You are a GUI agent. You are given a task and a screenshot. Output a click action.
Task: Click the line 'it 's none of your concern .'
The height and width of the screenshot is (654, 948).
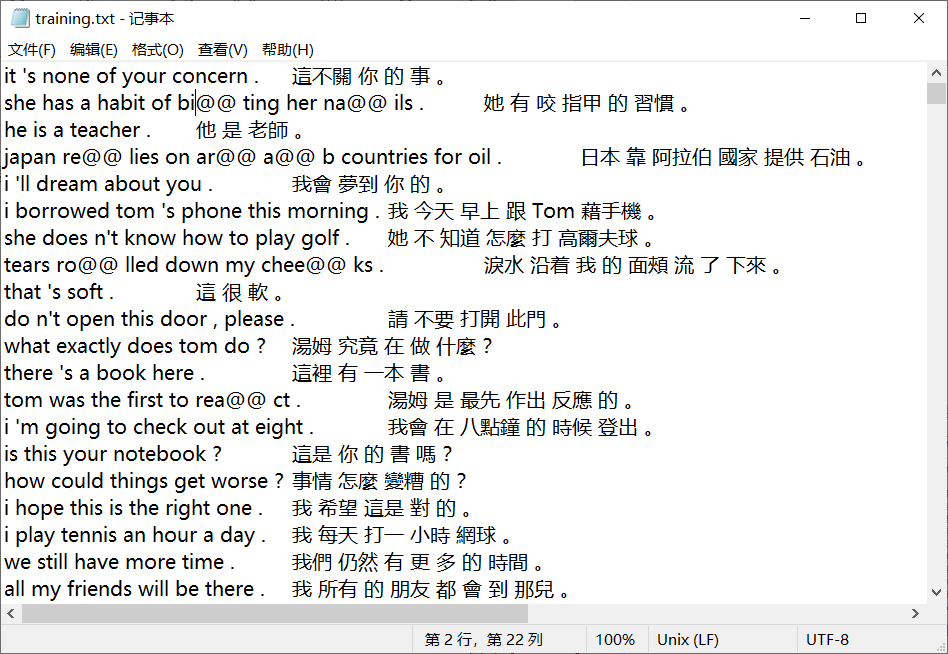tap(131, 76)
